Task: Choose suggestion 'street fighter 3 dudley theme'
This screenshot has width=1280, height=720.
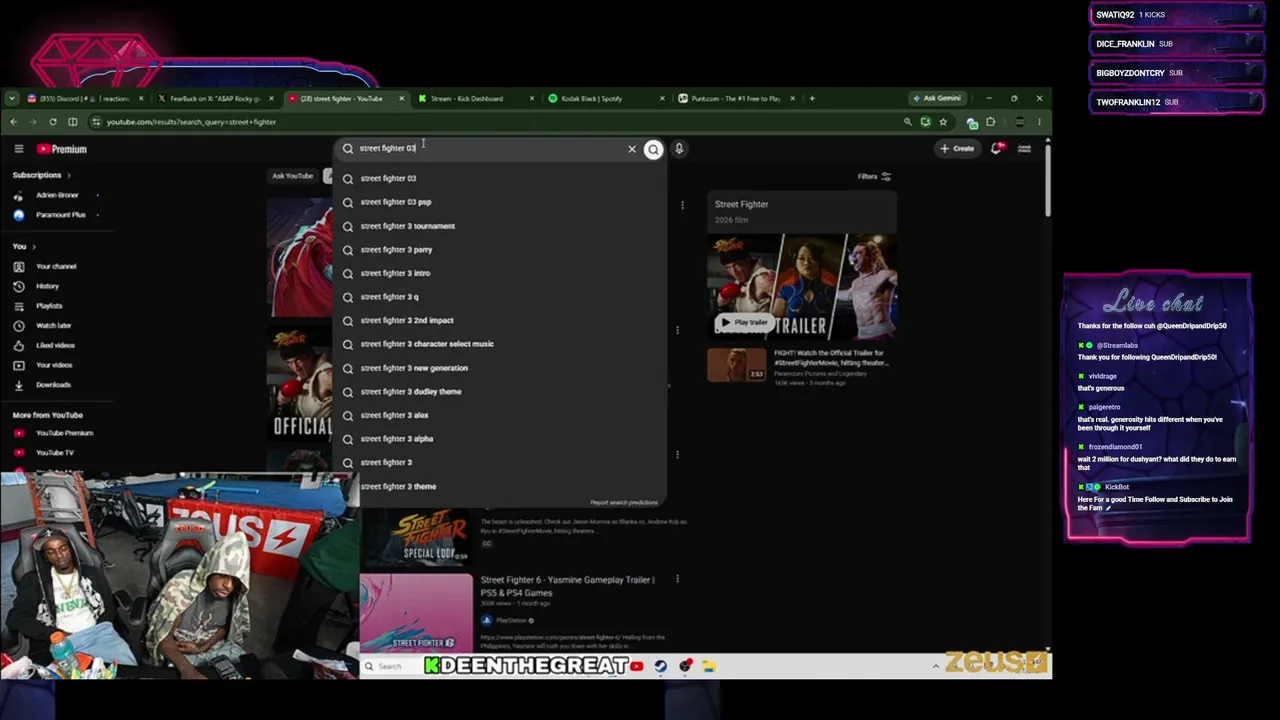Action: 500,392
